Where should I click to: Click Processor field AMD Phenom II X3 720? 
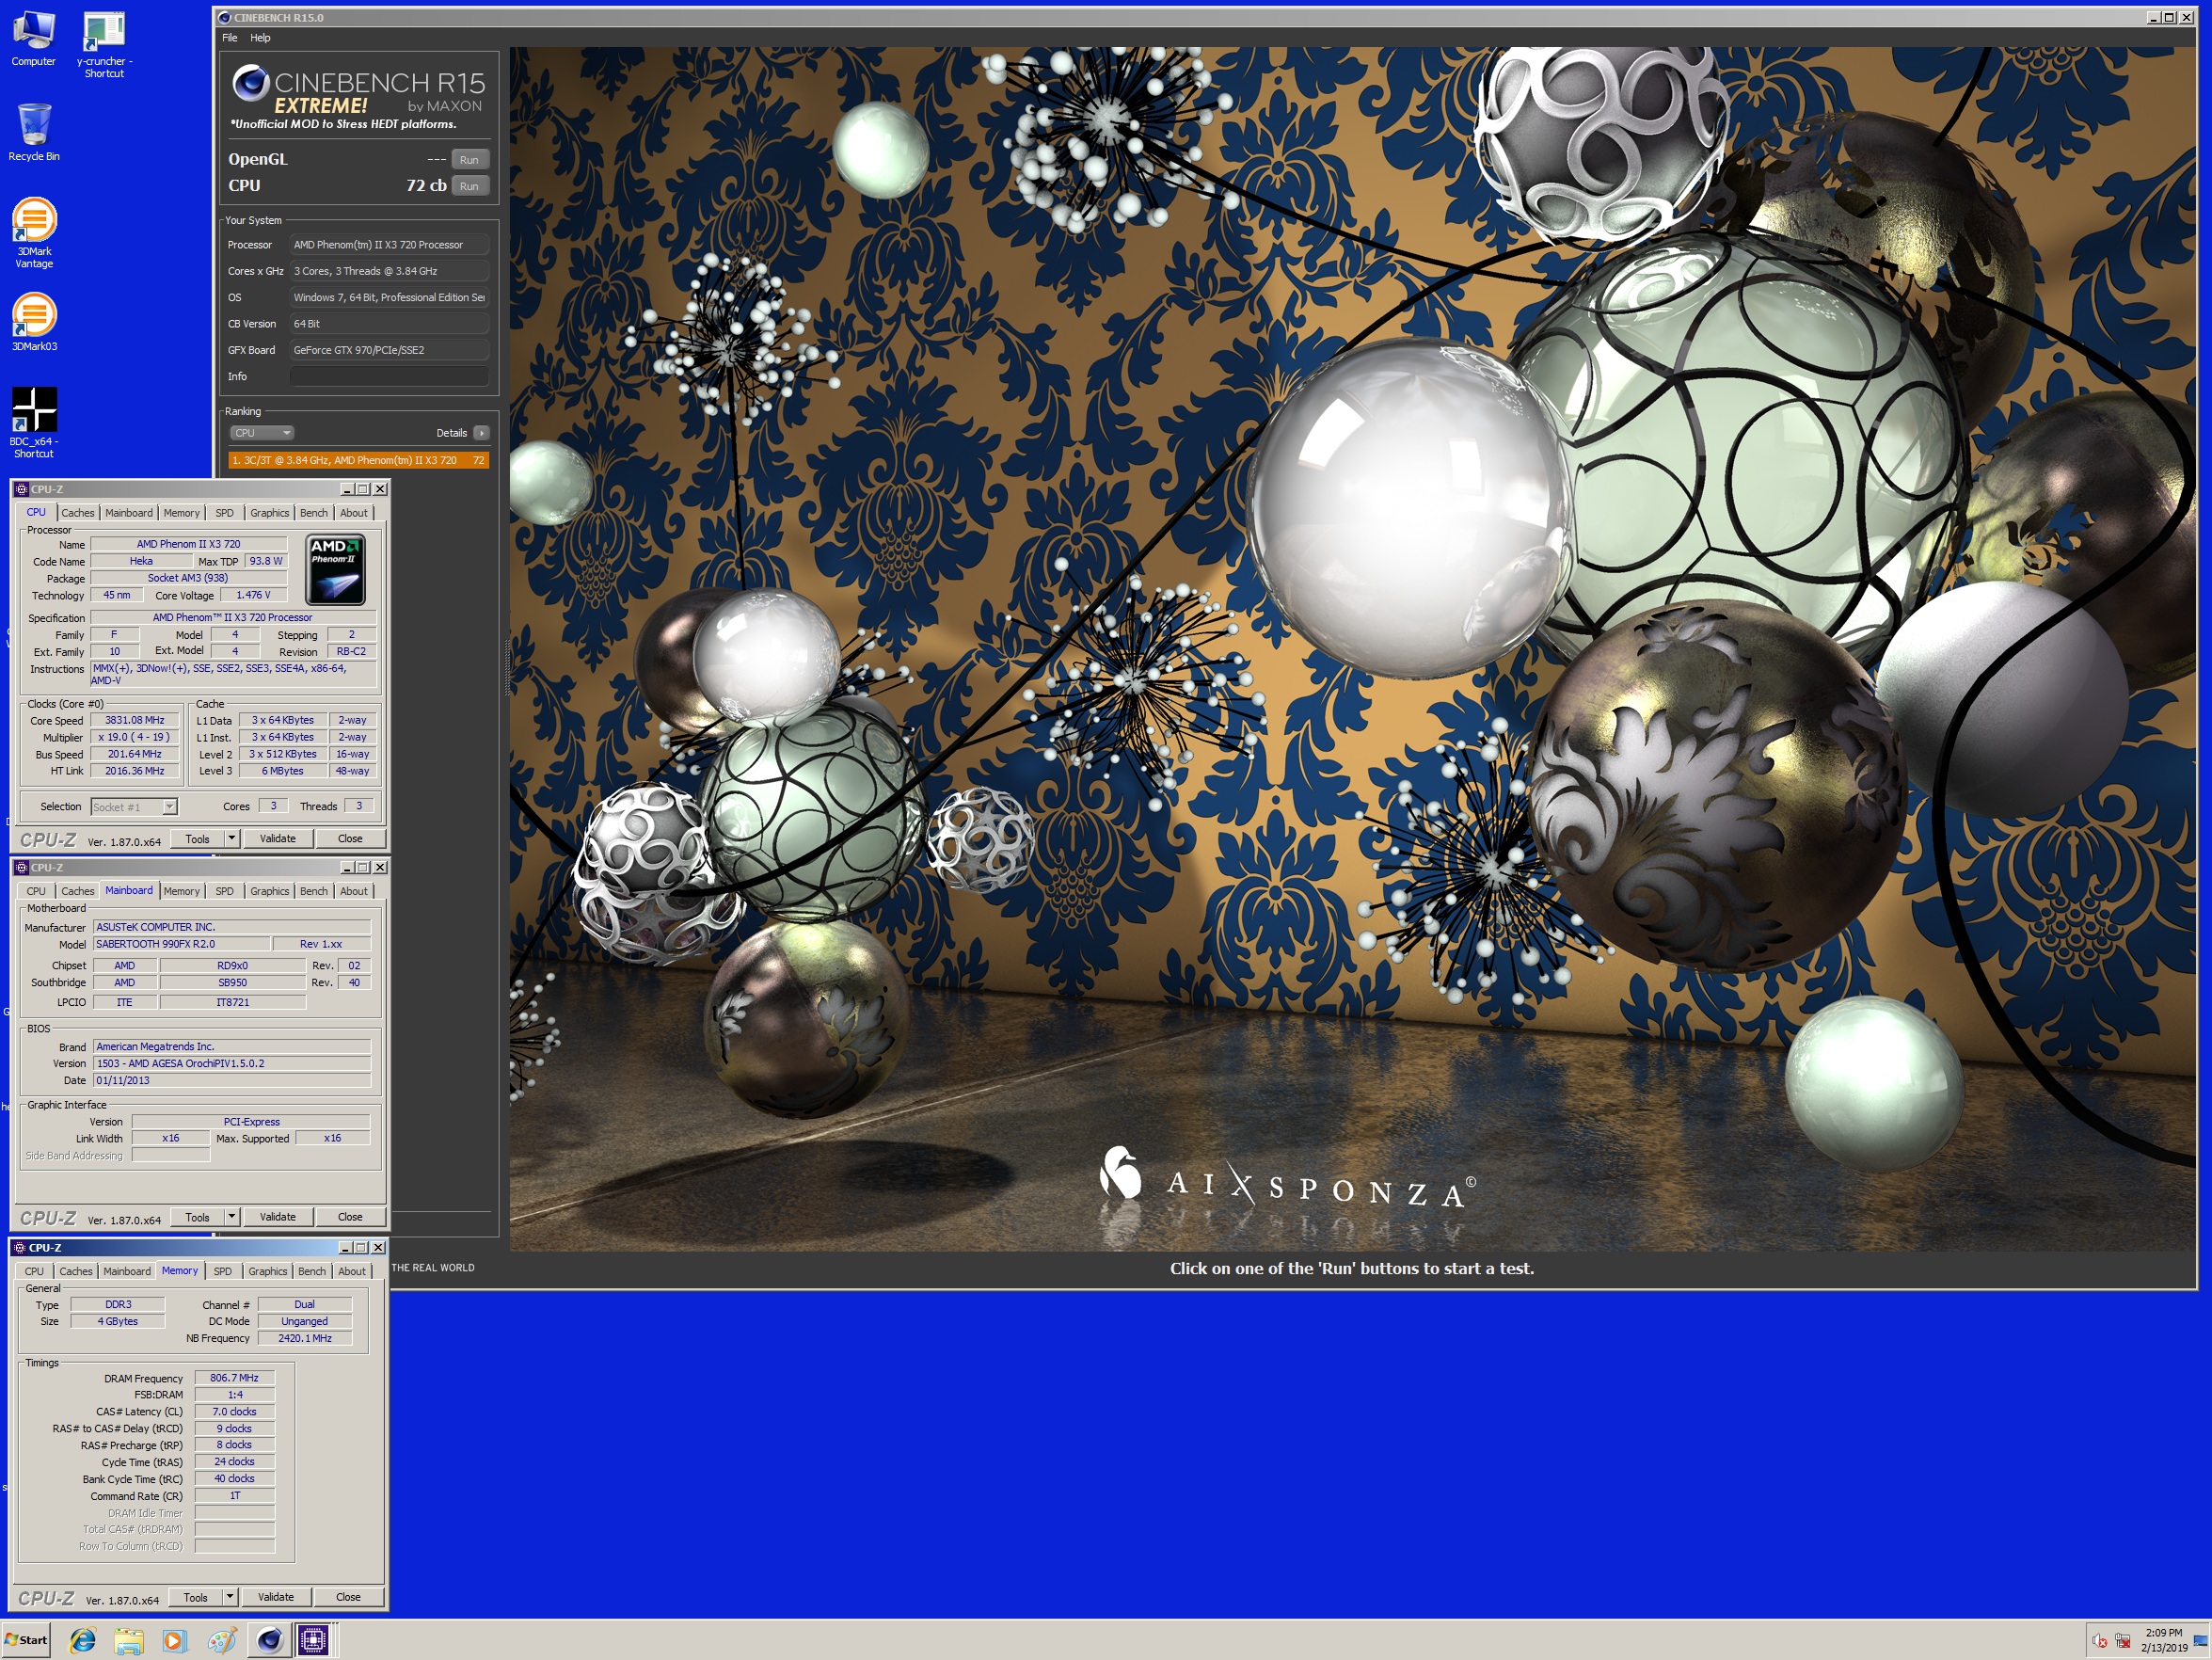[389, 245]
